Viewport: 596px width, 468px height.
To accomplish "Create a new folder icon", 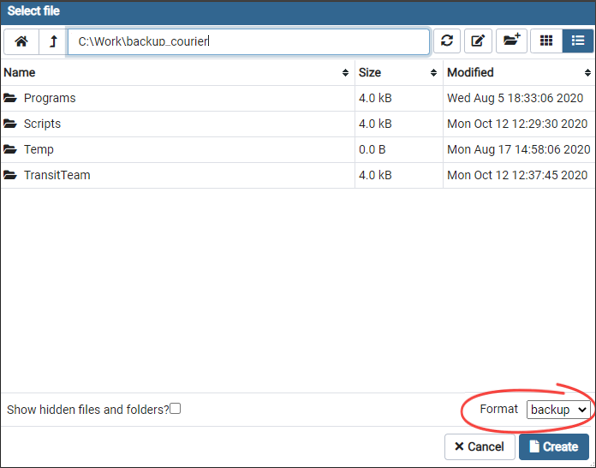I will click(512, 41).
